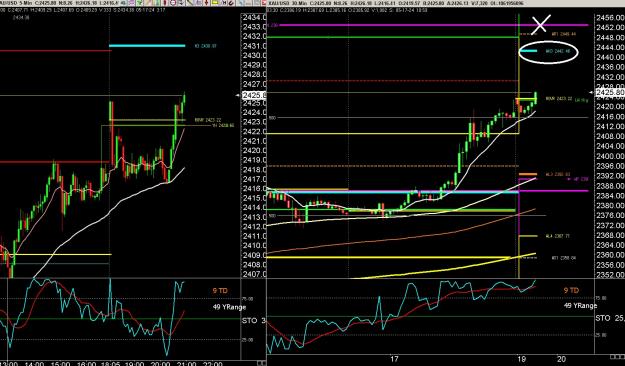Viewport: 625px width, 366px height.
Task: Click the 22:00 time axis label
Action: [x=212, y=364]
